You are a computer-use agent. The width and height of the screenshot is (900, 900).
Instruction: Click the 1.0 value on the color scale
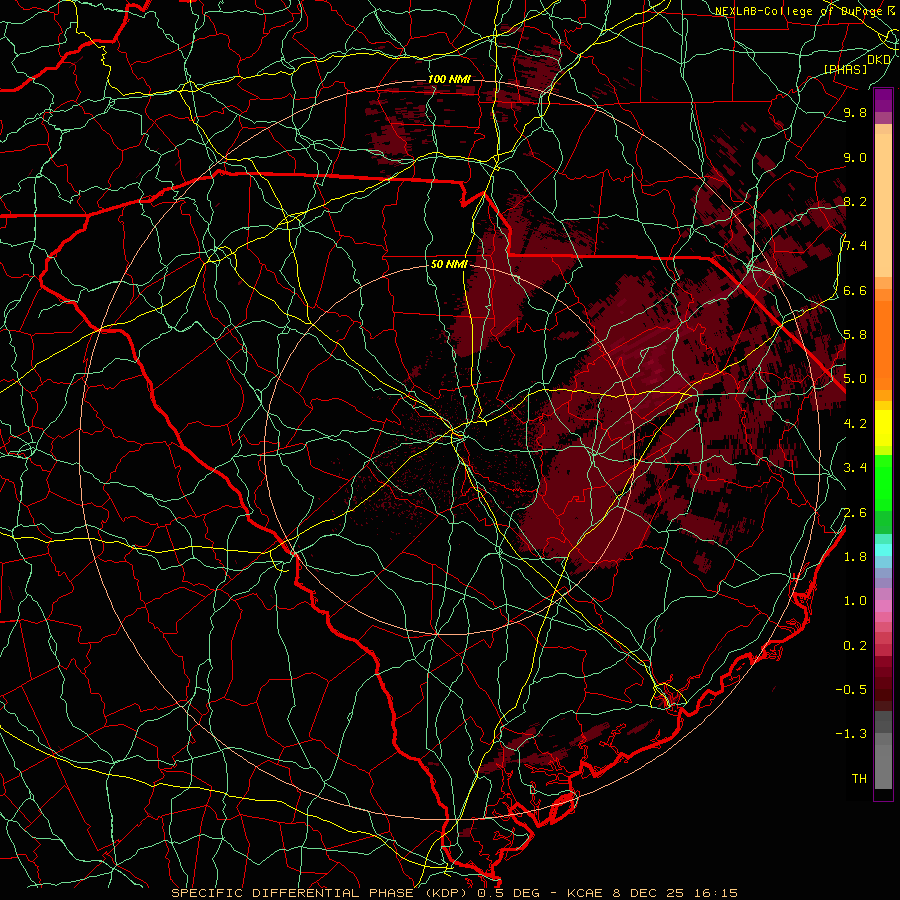(x=855, y=601)
